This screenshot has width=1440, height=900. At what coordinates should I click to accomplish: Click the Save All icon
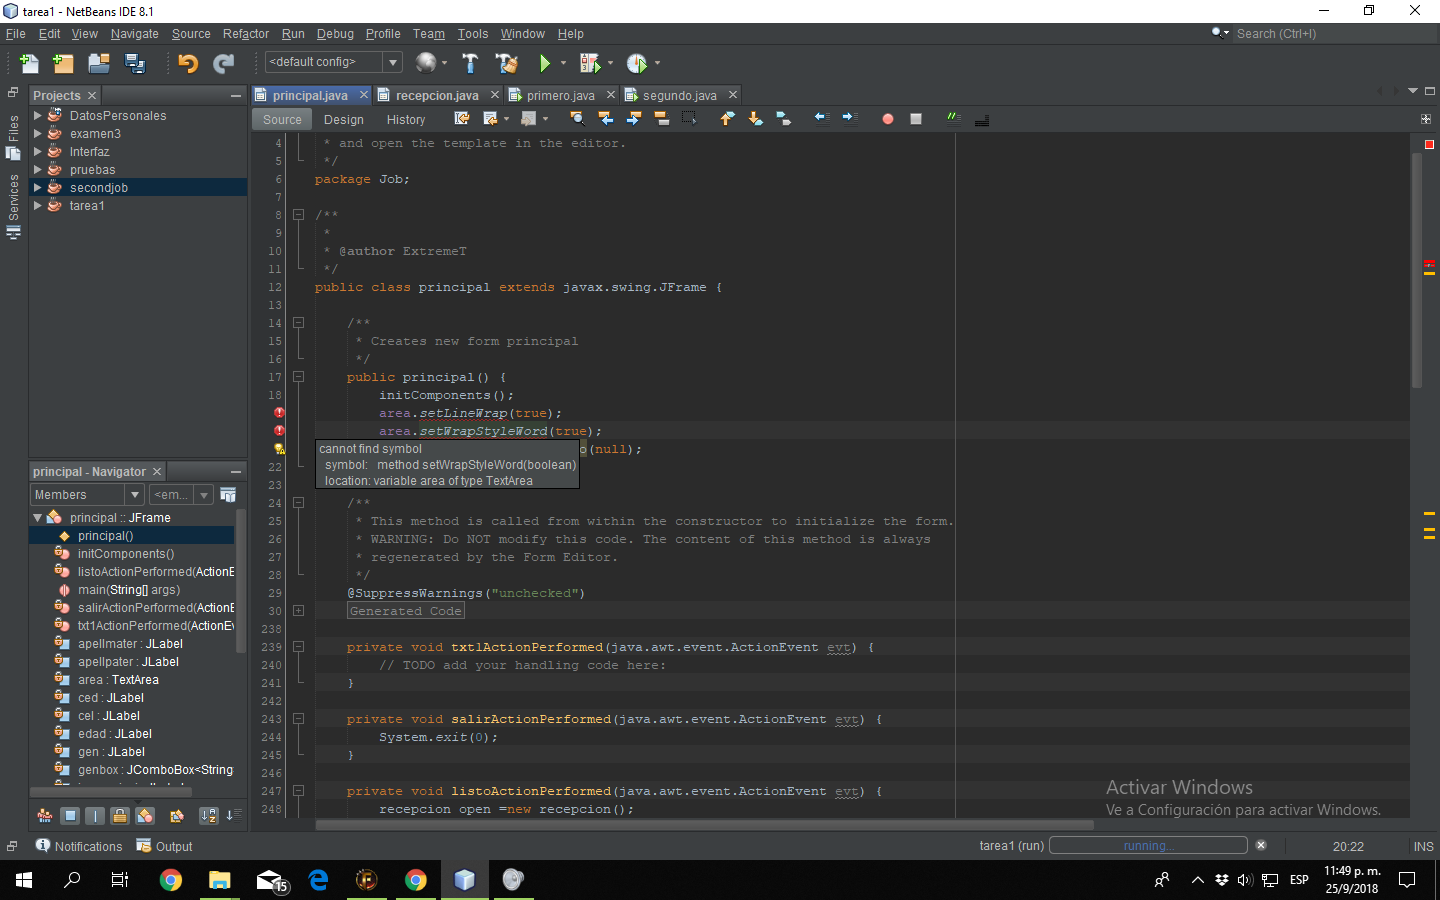pos(134,63)
